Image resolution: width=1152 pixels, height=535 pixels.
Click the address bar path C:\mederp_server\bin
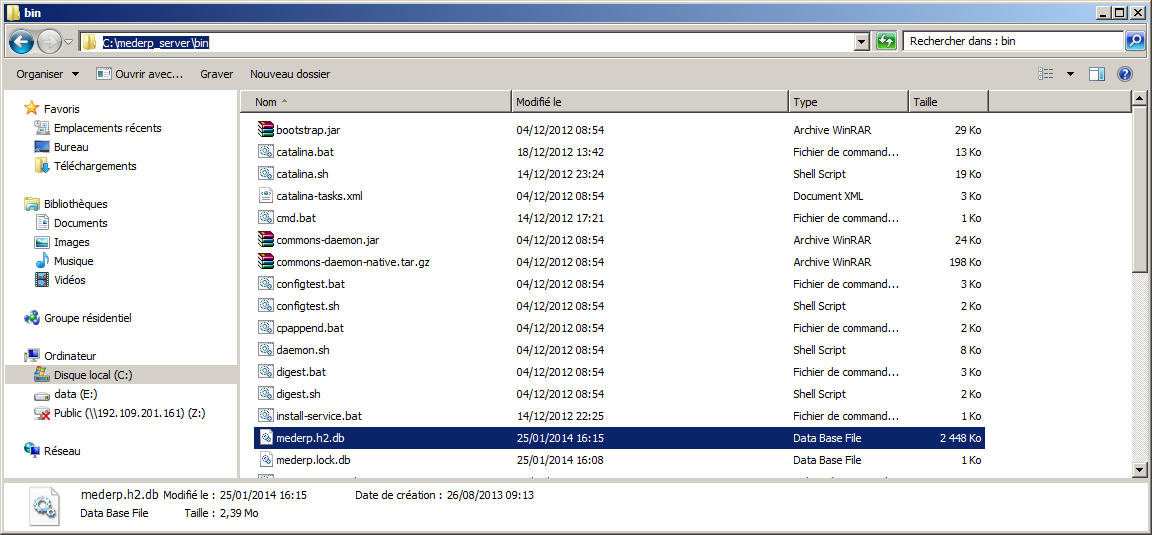click(158, 43)
